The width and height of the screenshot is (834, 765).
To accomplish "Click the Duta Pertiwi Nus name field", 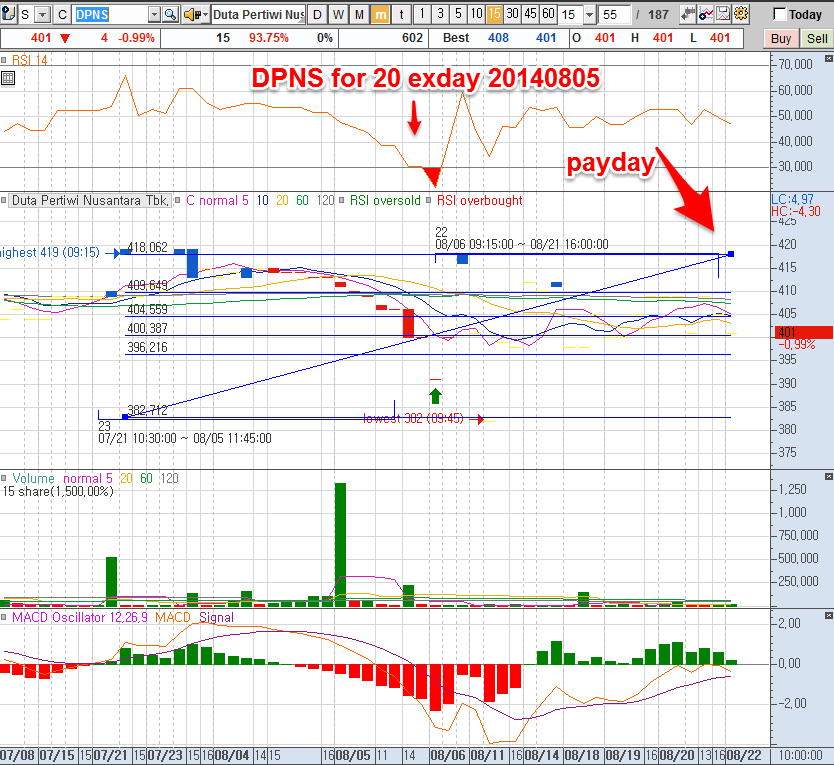I will click(258, 15).
